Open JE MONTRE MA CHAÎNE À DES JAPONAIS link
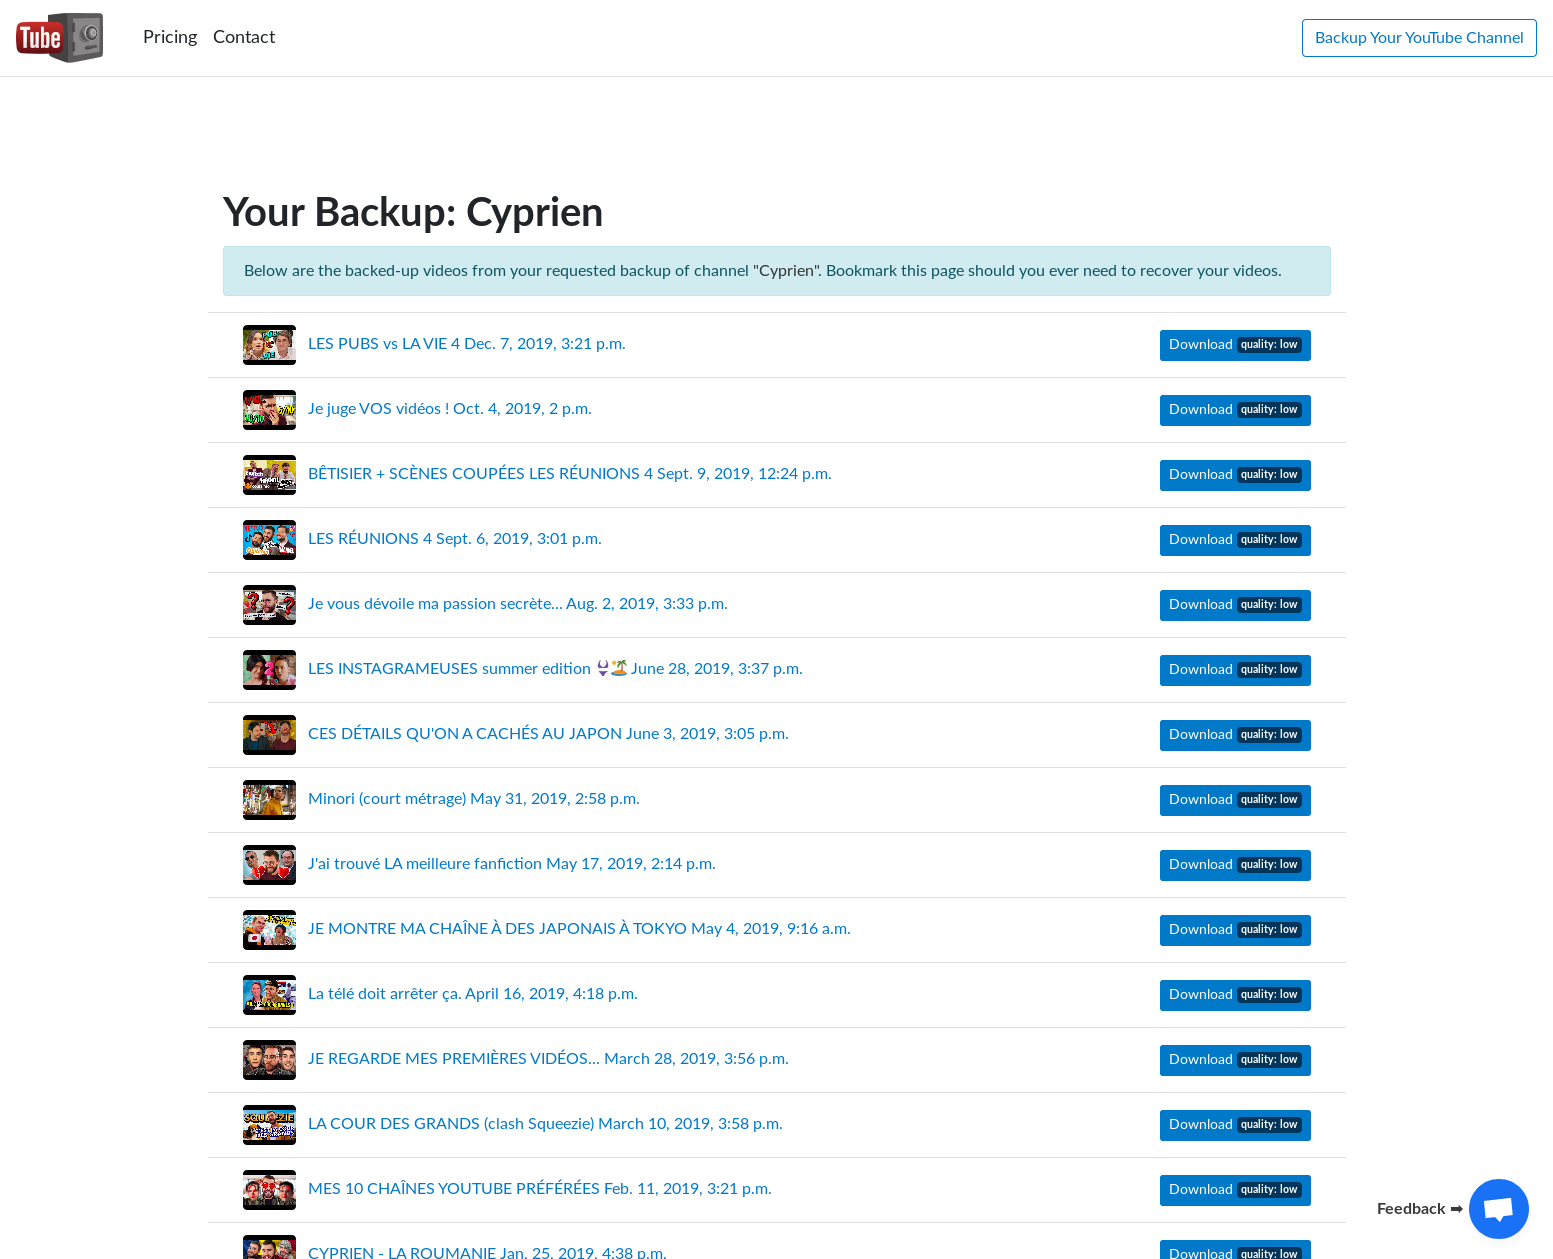1553x1259 pixels. [579, 929]
